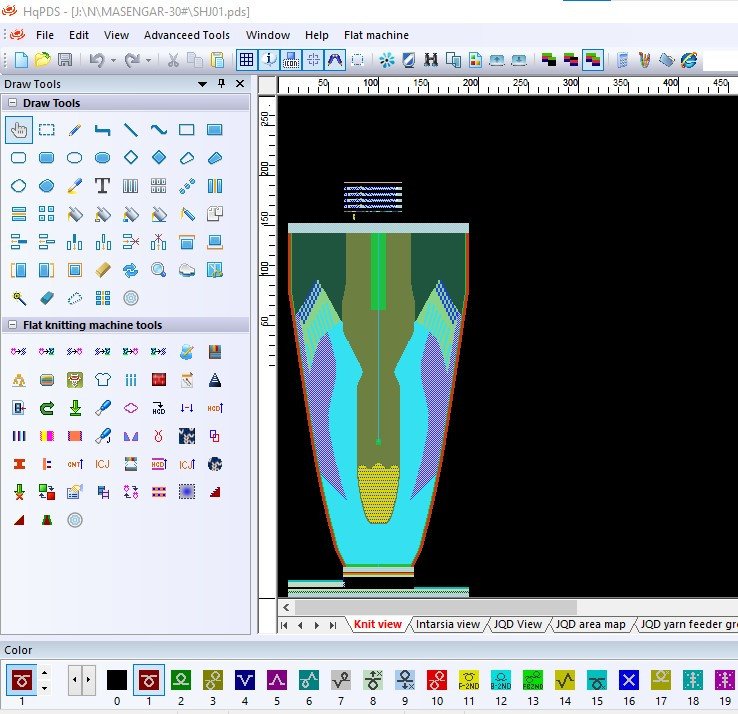
Task: Open the Undo history dropdown arrow
Action: pos(113,60)
